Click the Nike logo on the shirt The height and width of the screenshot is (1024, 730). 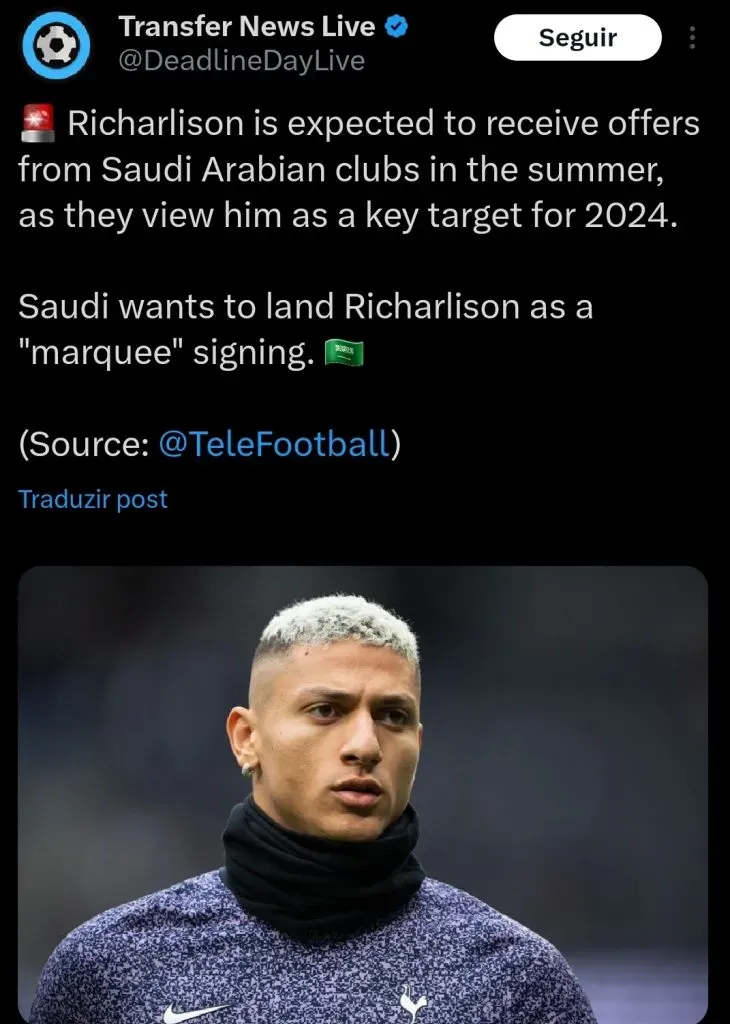click(188, 1011)
